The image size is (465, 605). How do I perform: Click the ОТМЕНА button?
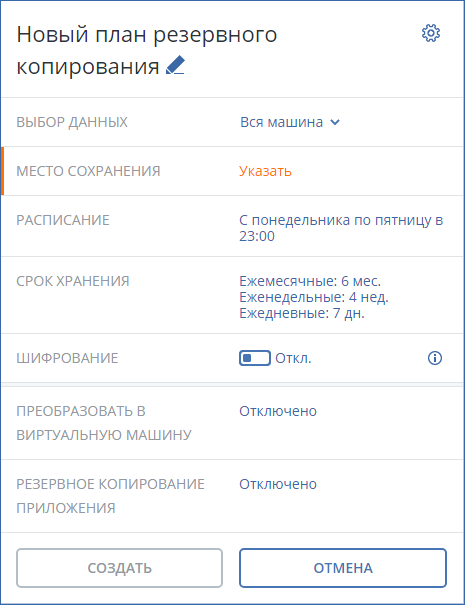pos(343,568)
